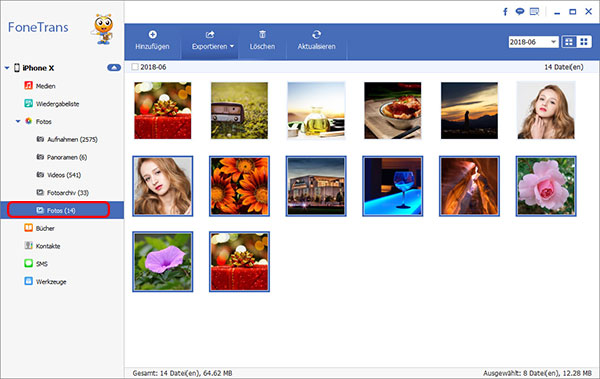The width and height of the screenshot is (600, 379).
Task: Select the Fotos (14) album
Action: click(62, 210)
